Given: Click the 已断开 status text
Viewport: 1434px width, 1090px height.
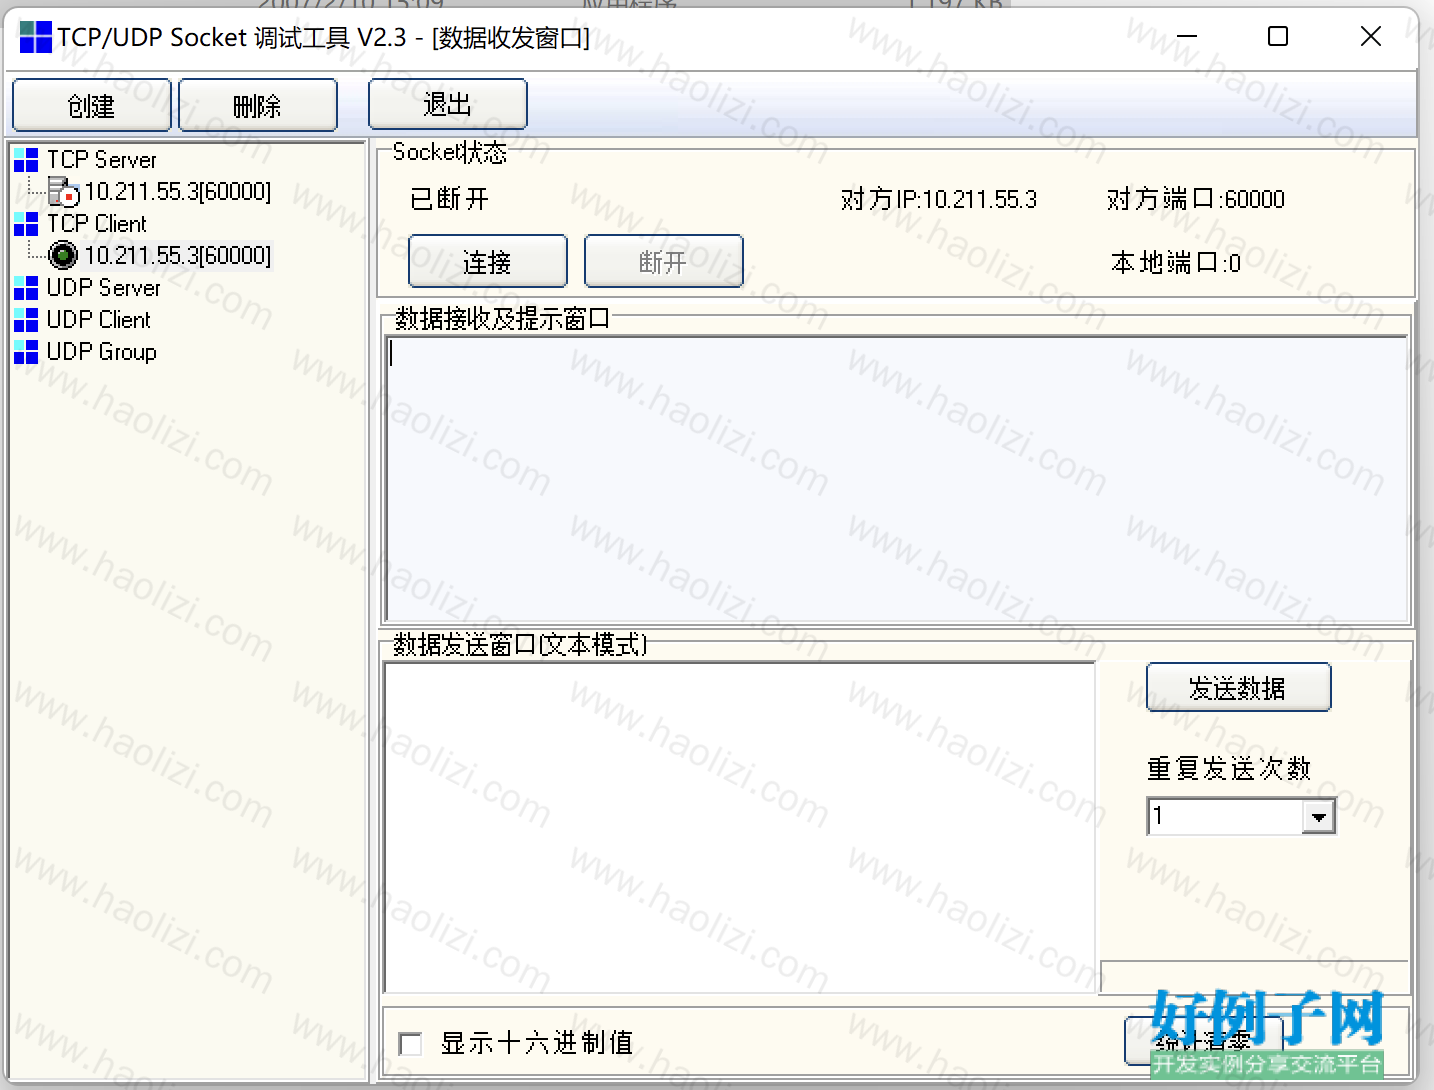Looking at the screenshot, I should [x=450, y=199].
